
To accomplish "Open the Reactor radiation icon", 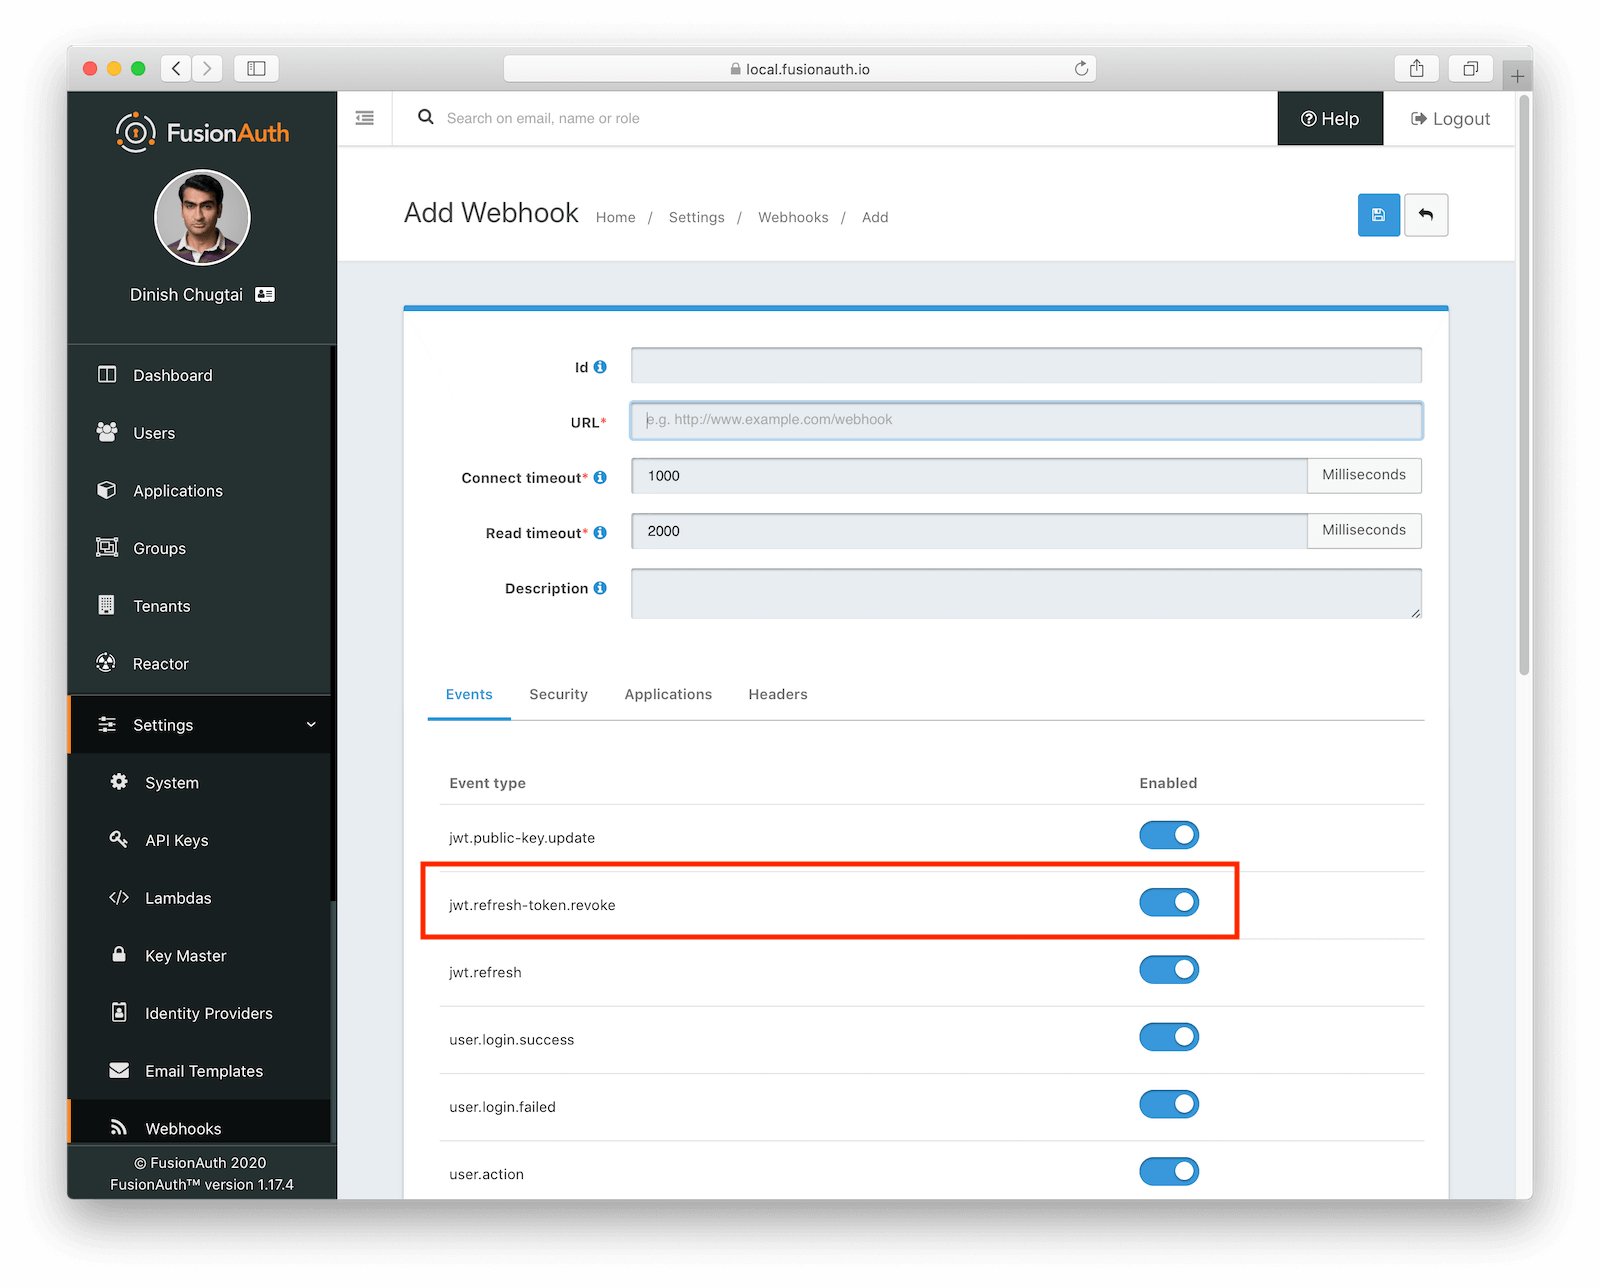I will click(x=107, y=662).
